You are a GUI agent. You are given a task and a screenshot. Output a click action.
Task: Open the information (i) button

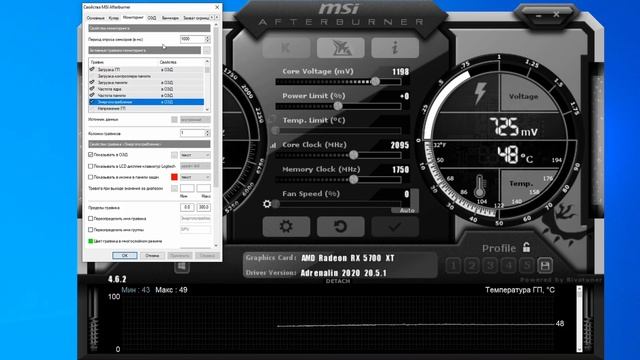(x=395, y=48)
